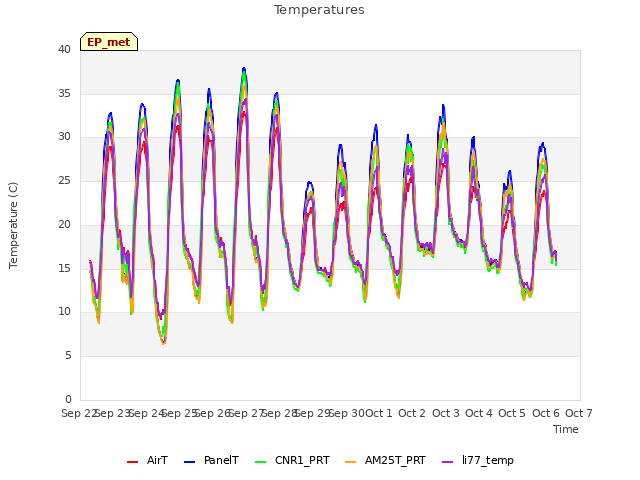Click the 30 y-axis tick label
The height and width of the screenshot is (480, 640).
click(x=64, y=137)
